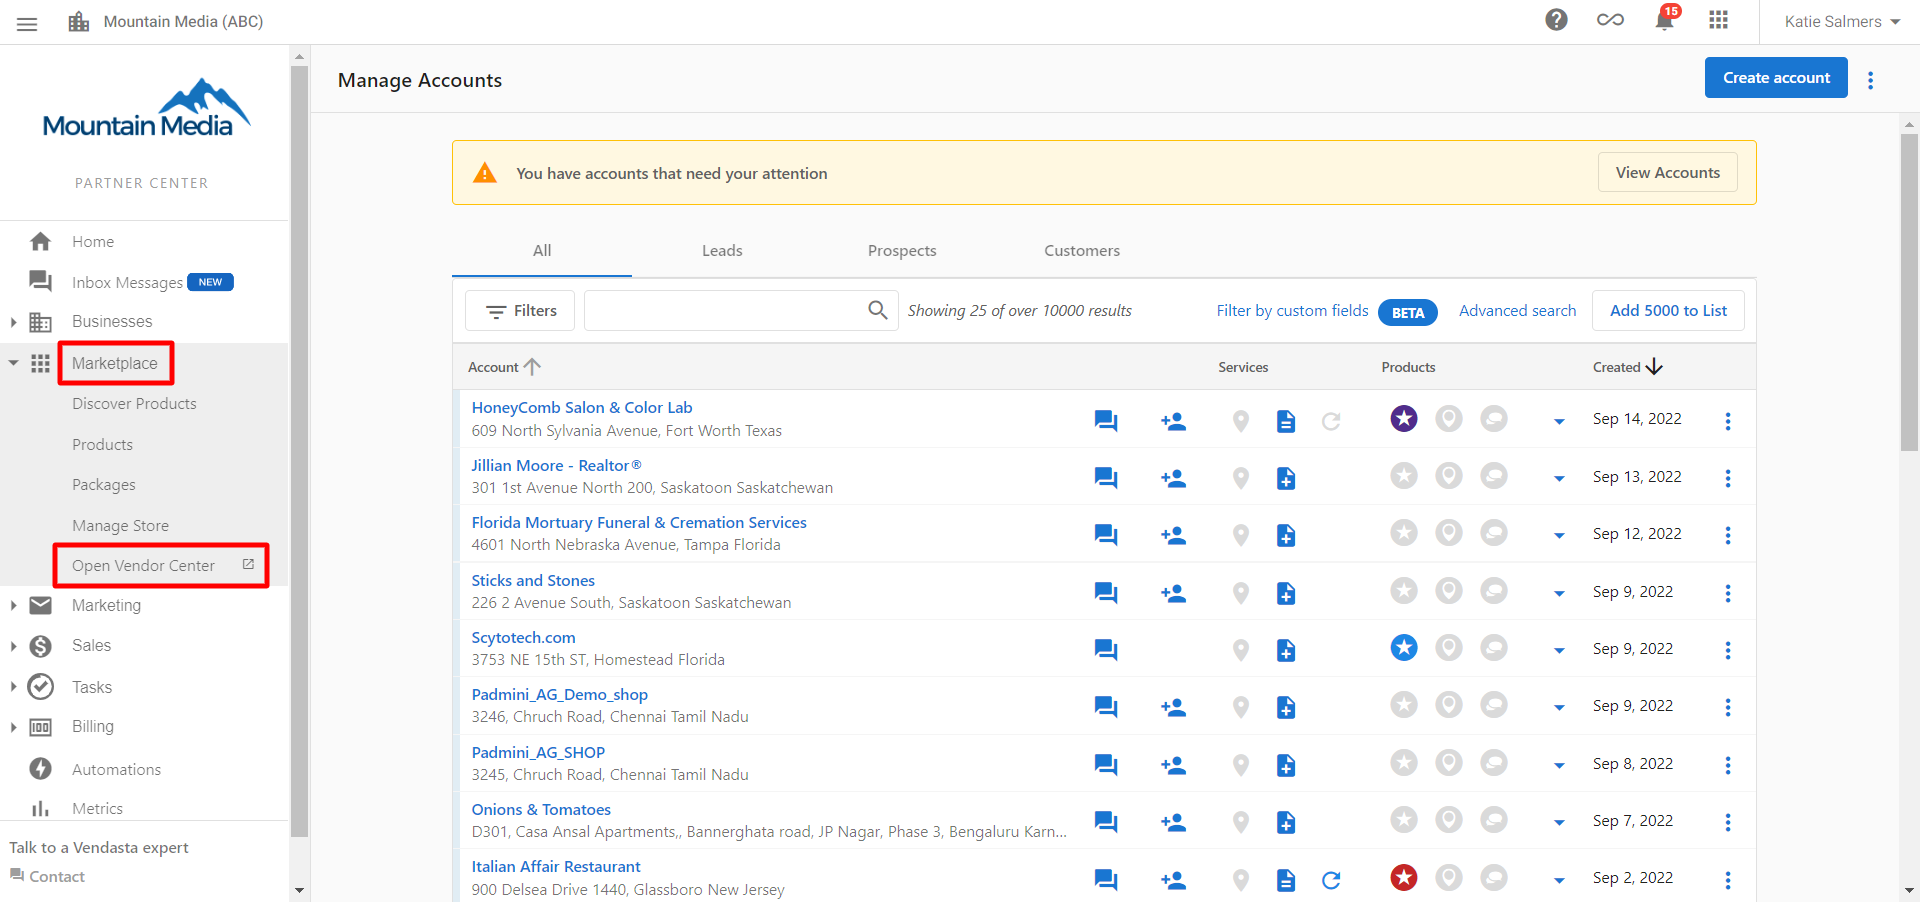Click the main page vertical scrollbar
The image size is (1920, 902).
[x=1909, y=292]
